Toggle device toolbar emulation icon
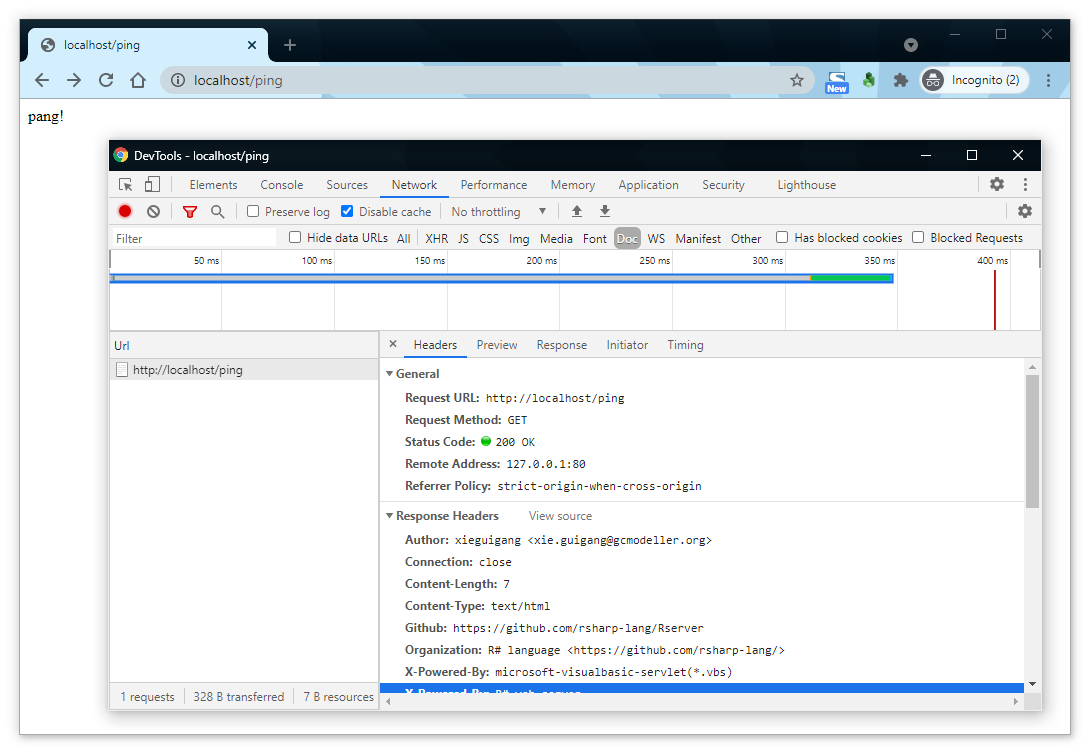This screenshot has height=754, width=1087. pos(152,185)
